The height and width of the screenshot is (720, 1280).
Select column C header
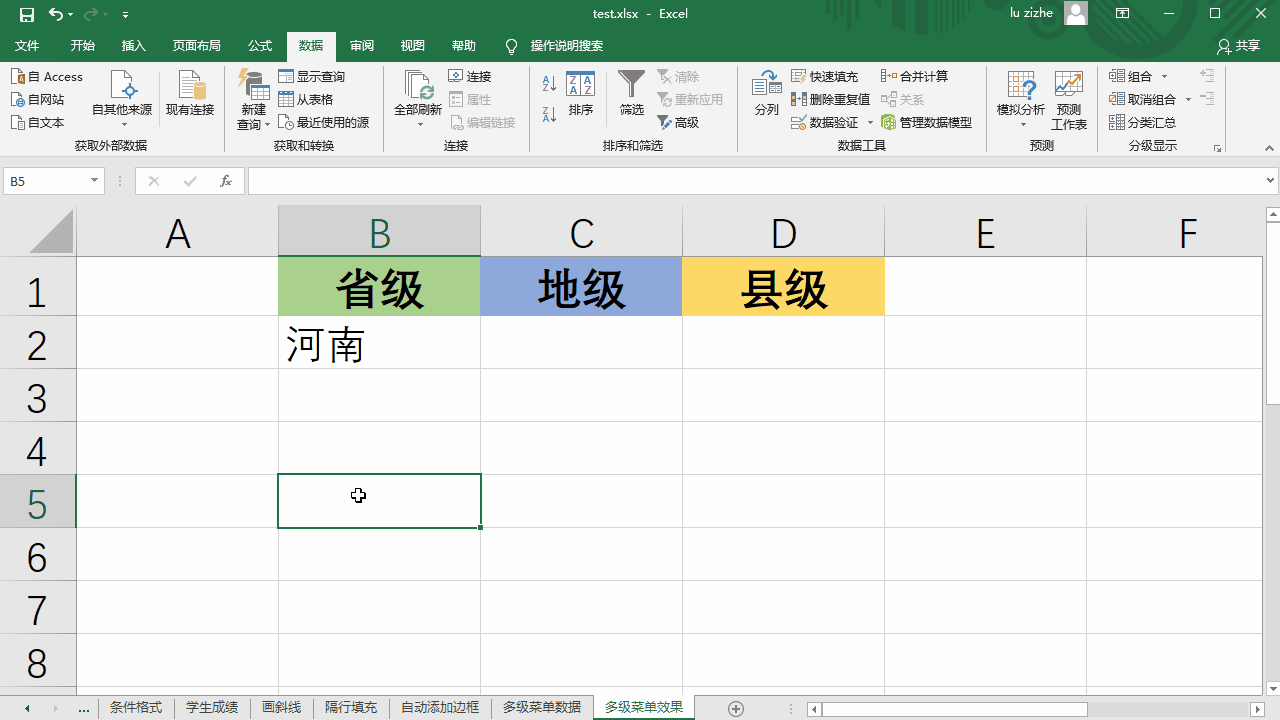point(581,232)
